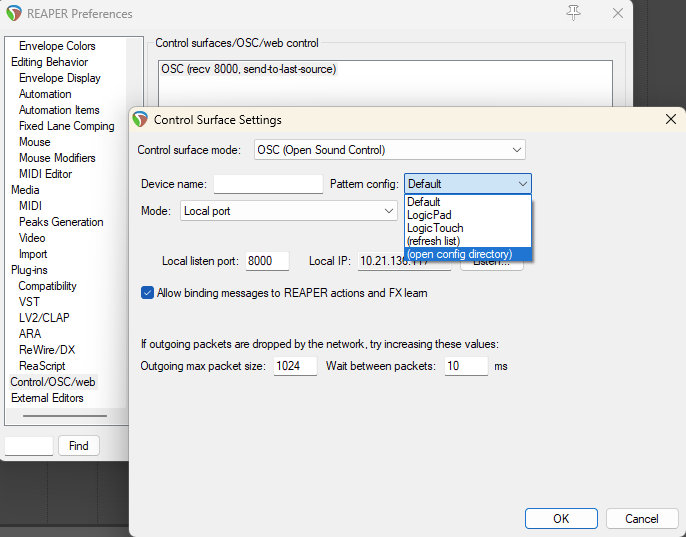Screen dimensions: 686x537
Task: Click the Find button in Preferences
Action: click(x=79, y=446)
